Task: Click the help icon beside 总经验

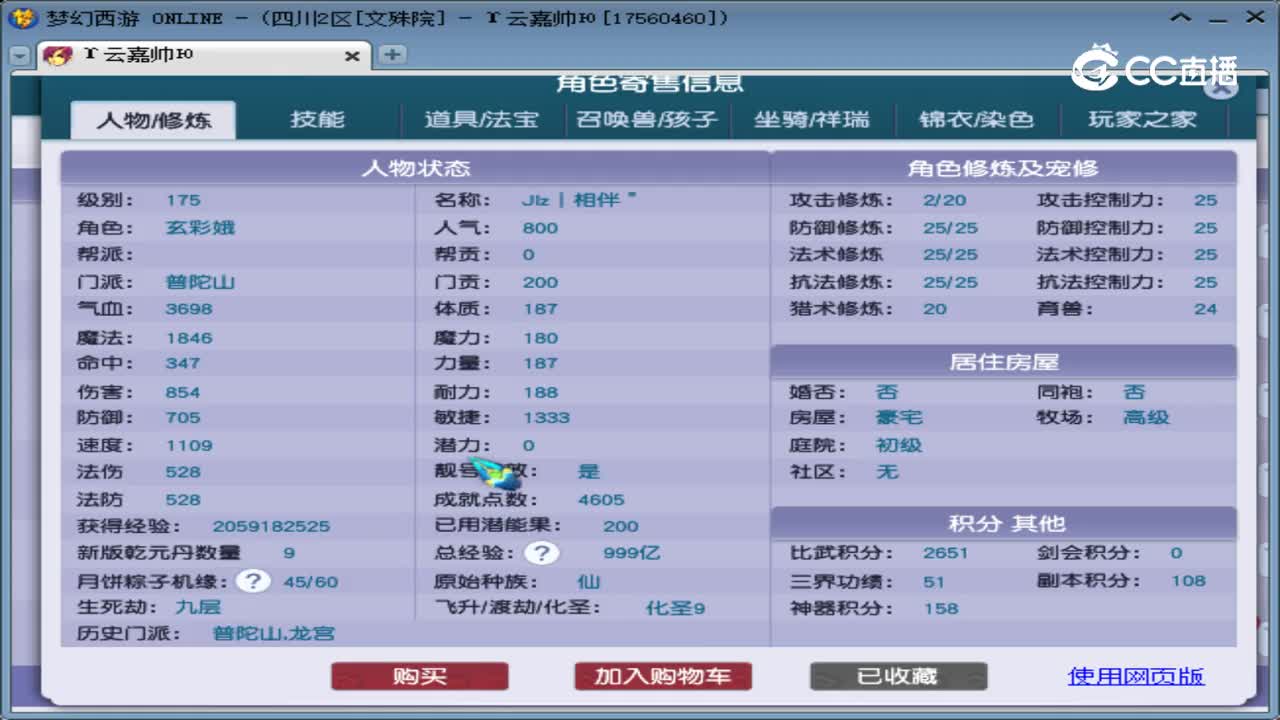Action: 541,553
